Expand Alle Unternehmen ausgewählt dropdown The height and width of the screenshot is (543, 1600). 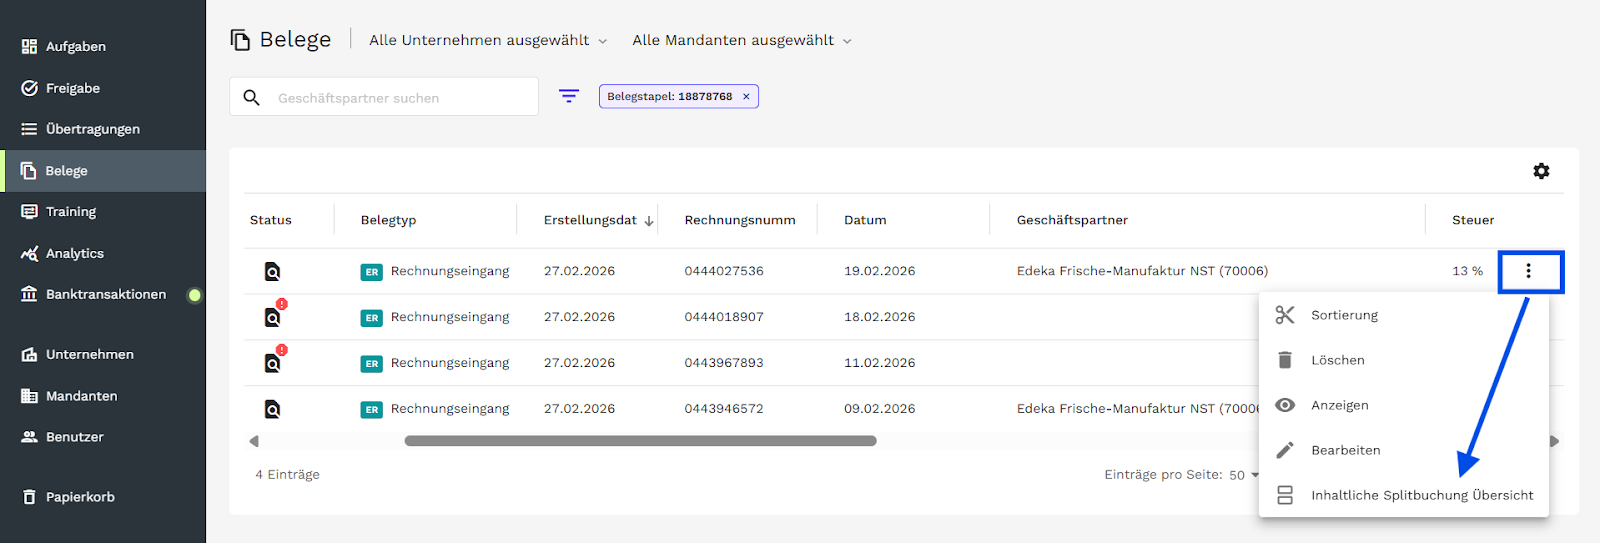(x=488, y=40)
